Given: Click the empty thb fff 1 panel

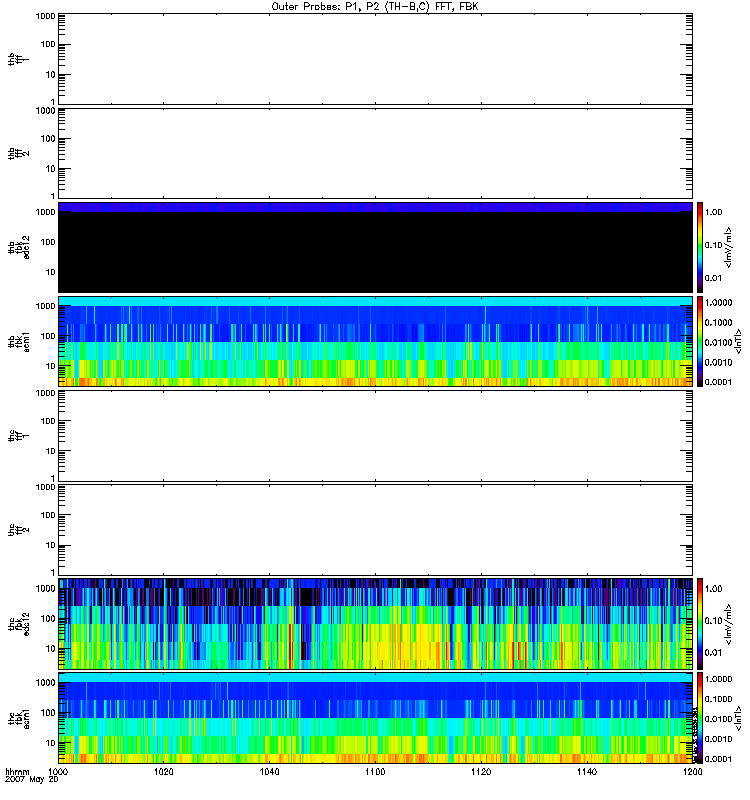Looking at the screenshot, I should point(374,58).
